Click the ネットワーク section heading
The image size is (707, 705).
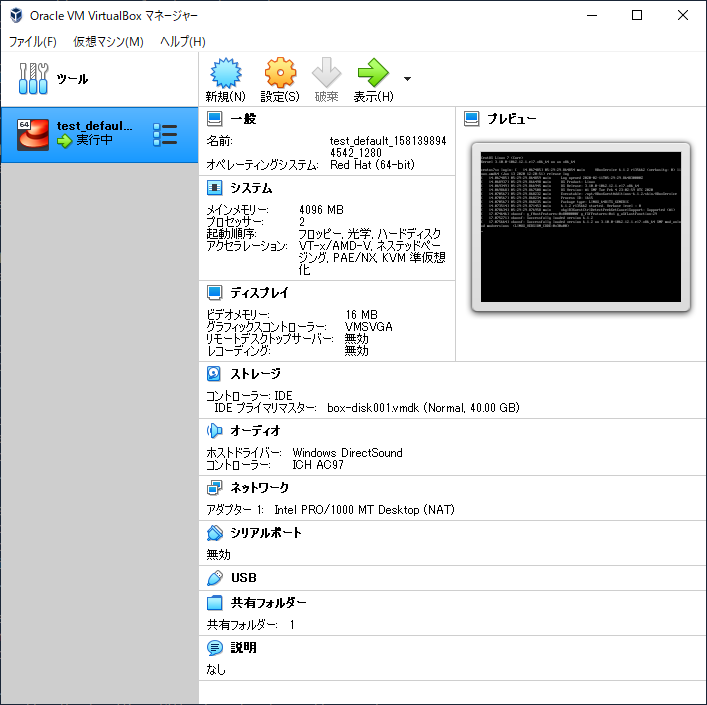tap(259, 487)
